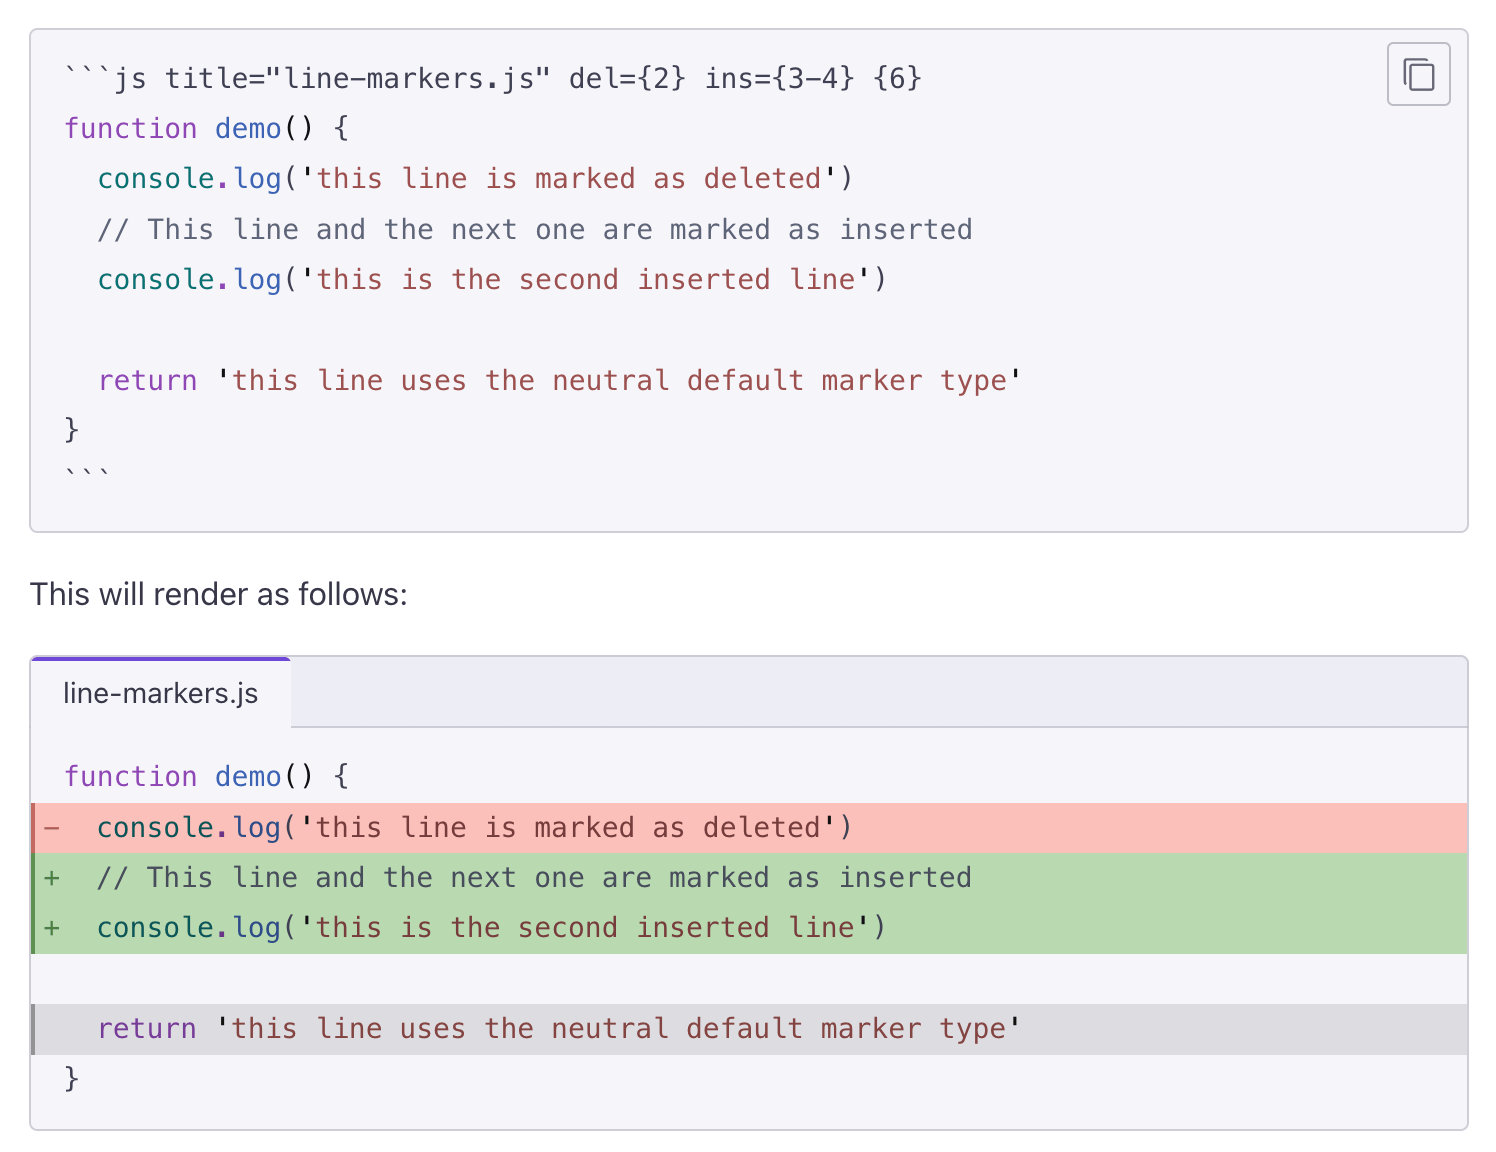Click the closing brace in rendered block
1496x1152 pixels.
pos(72,1078)
